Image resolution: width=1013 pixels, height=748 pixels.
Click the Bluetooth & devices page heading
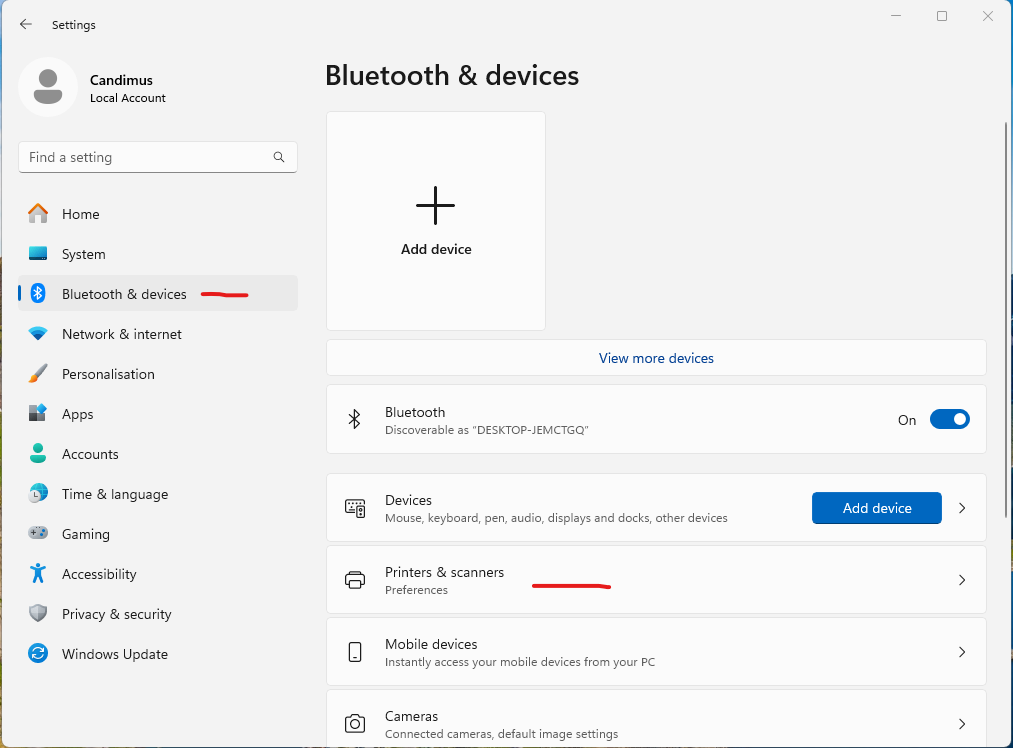point(452,76)
